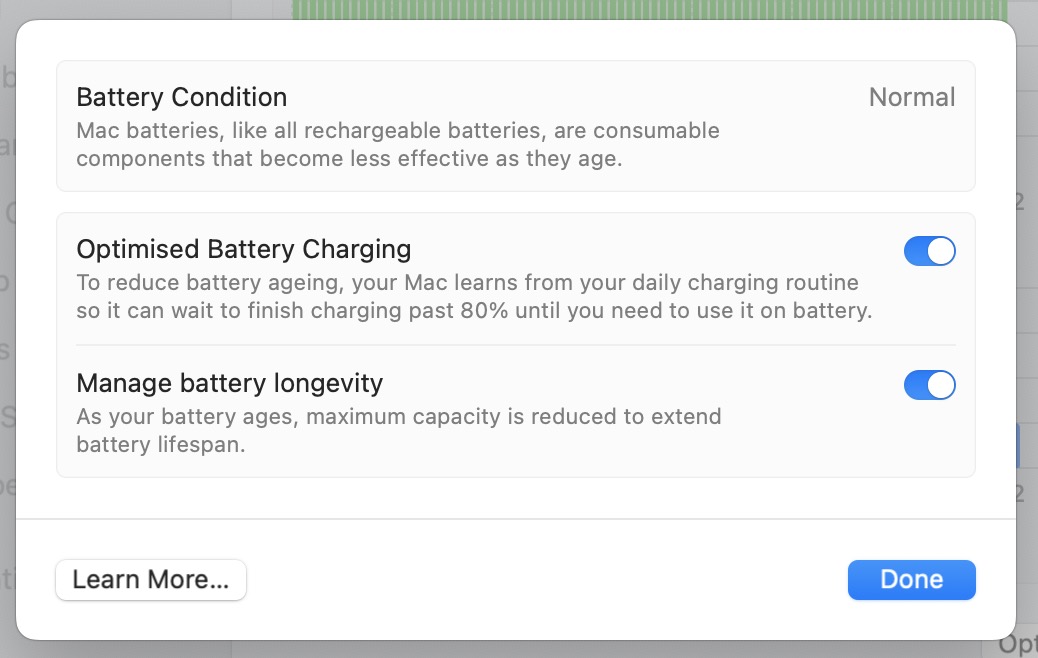1038x658 pixels.
Task: Click the line mentioning components as they age
Action: click(349, 159)
